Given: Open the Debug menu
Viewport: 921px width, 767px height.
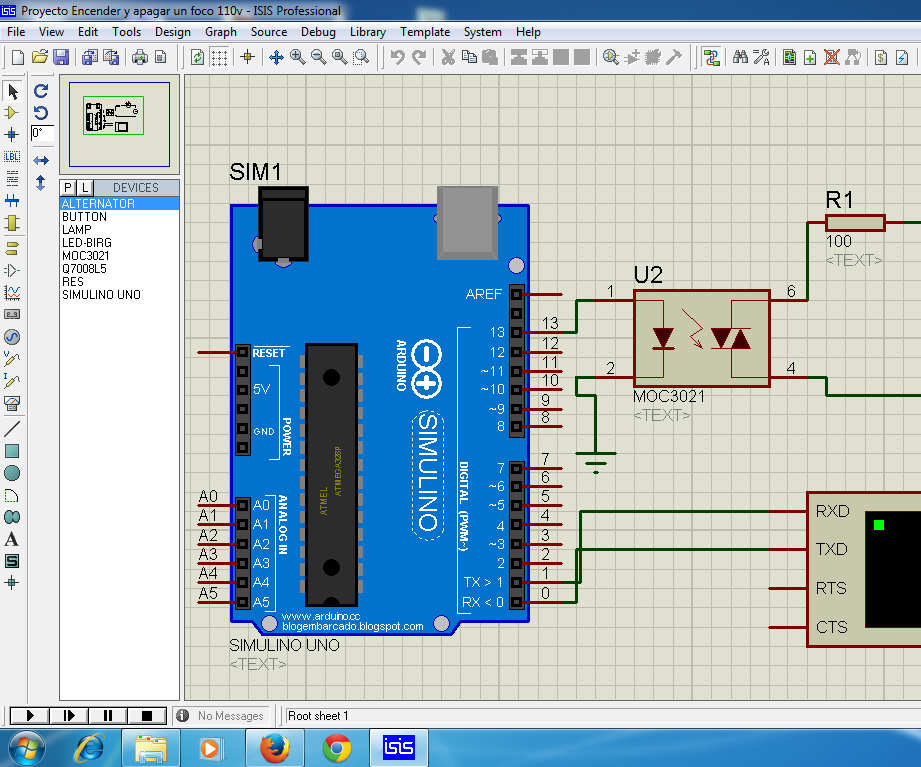Looking at the screenshot, I should click(318, 31).
